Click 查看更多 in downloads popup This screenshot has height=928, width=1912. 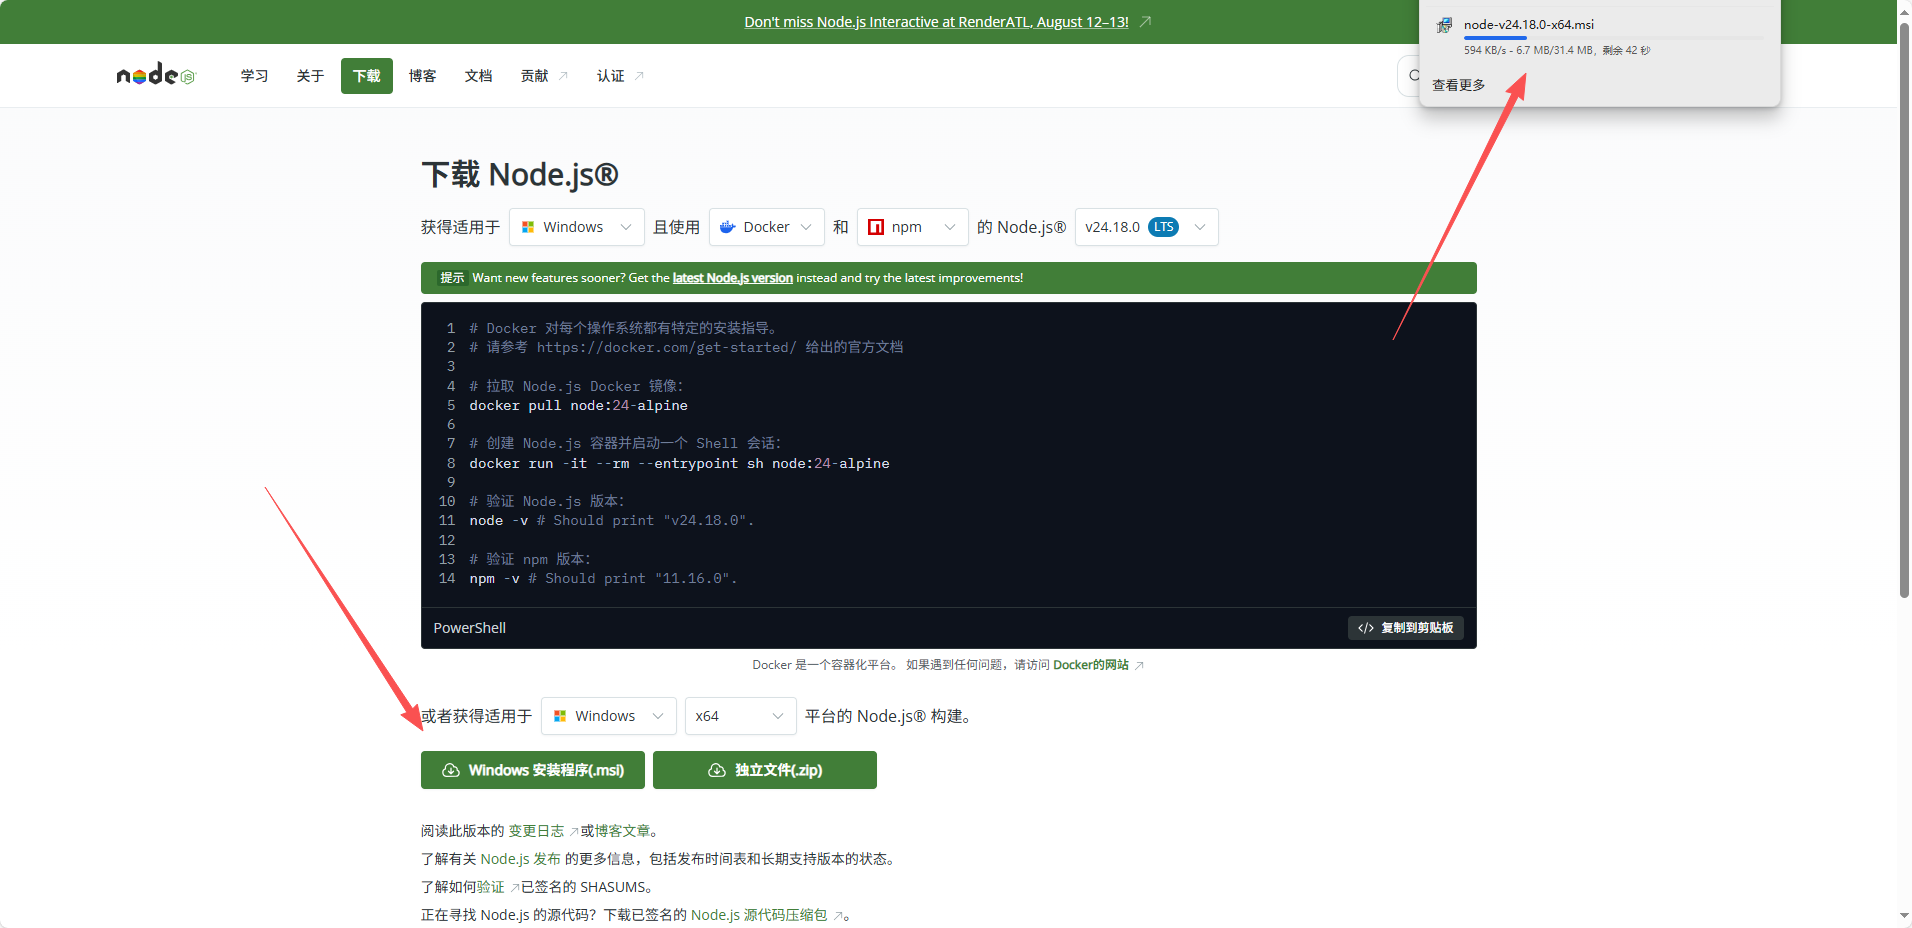(1458, 85)
